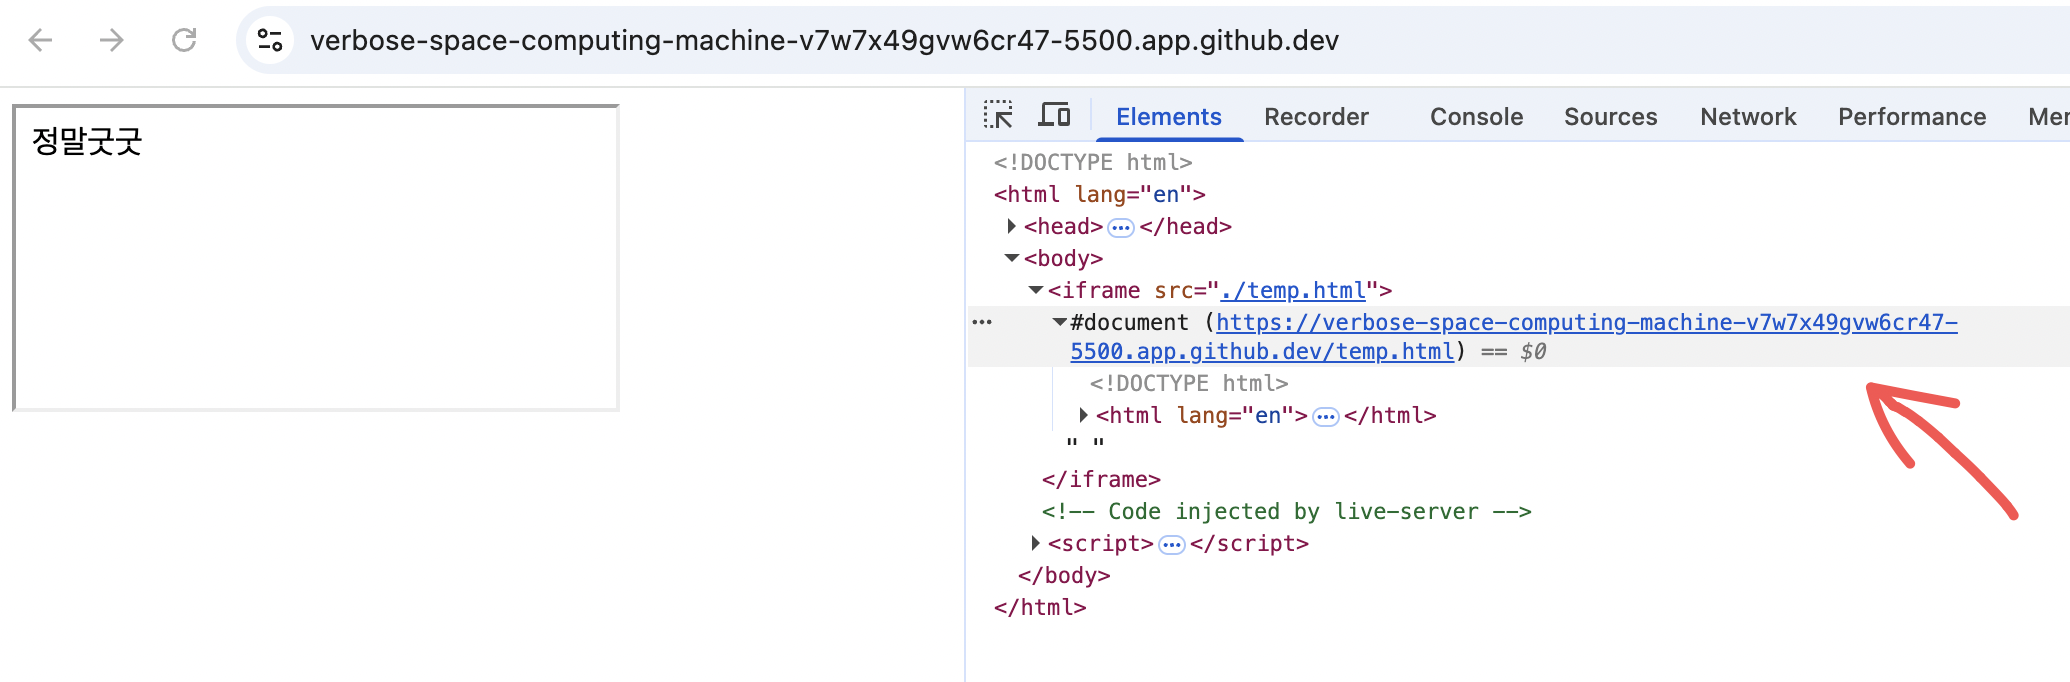Open the Performance tab
Viewport: 2070px width, 682px height.
[1912, 116]
